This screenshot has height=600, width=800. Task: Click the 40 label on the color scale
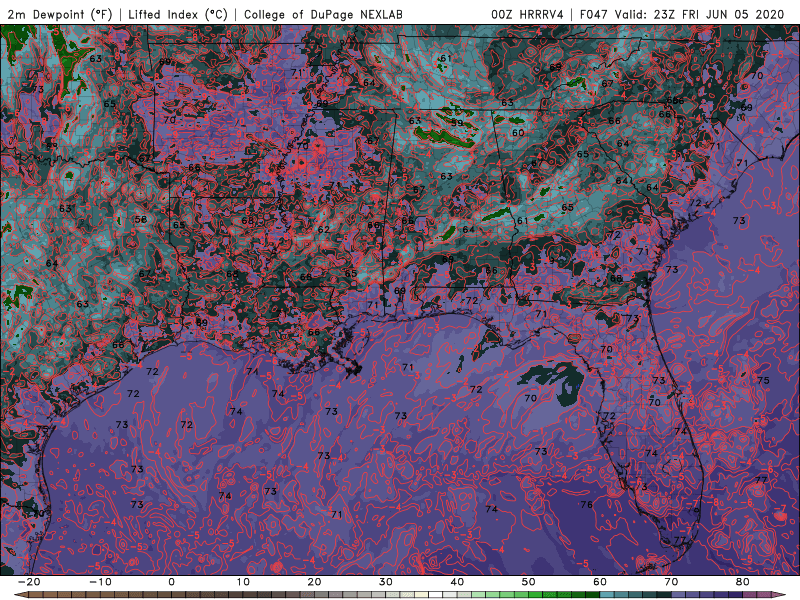click(x=457, y=582)
